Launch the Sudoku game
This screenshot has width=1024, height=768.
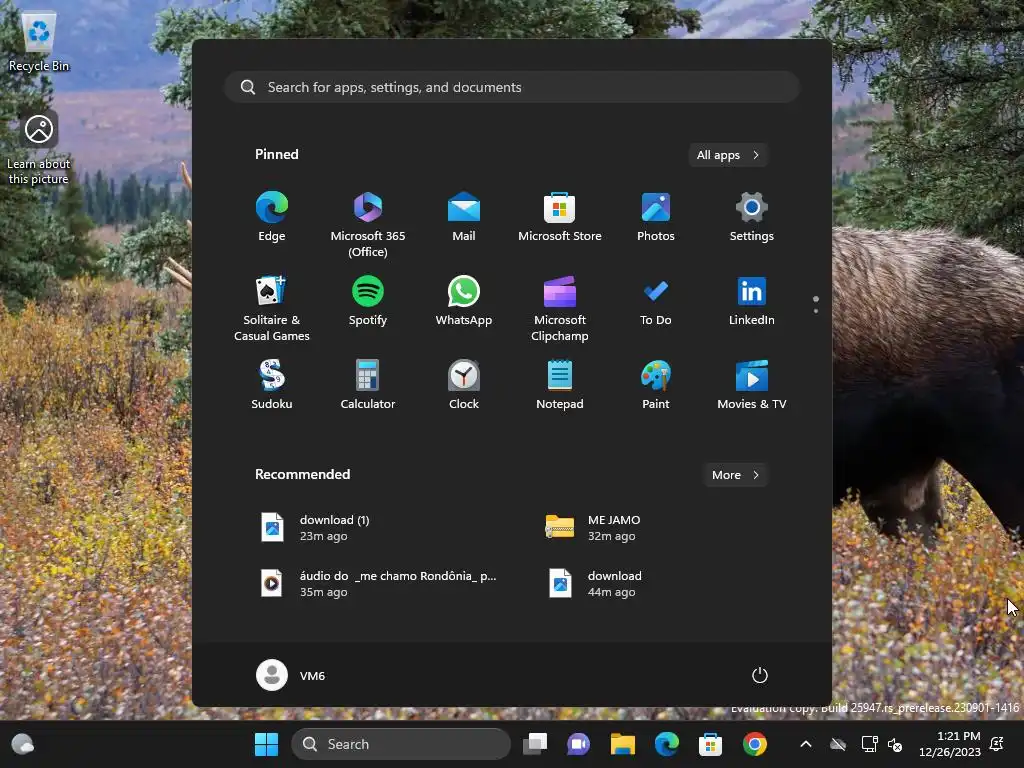[272, 385]
